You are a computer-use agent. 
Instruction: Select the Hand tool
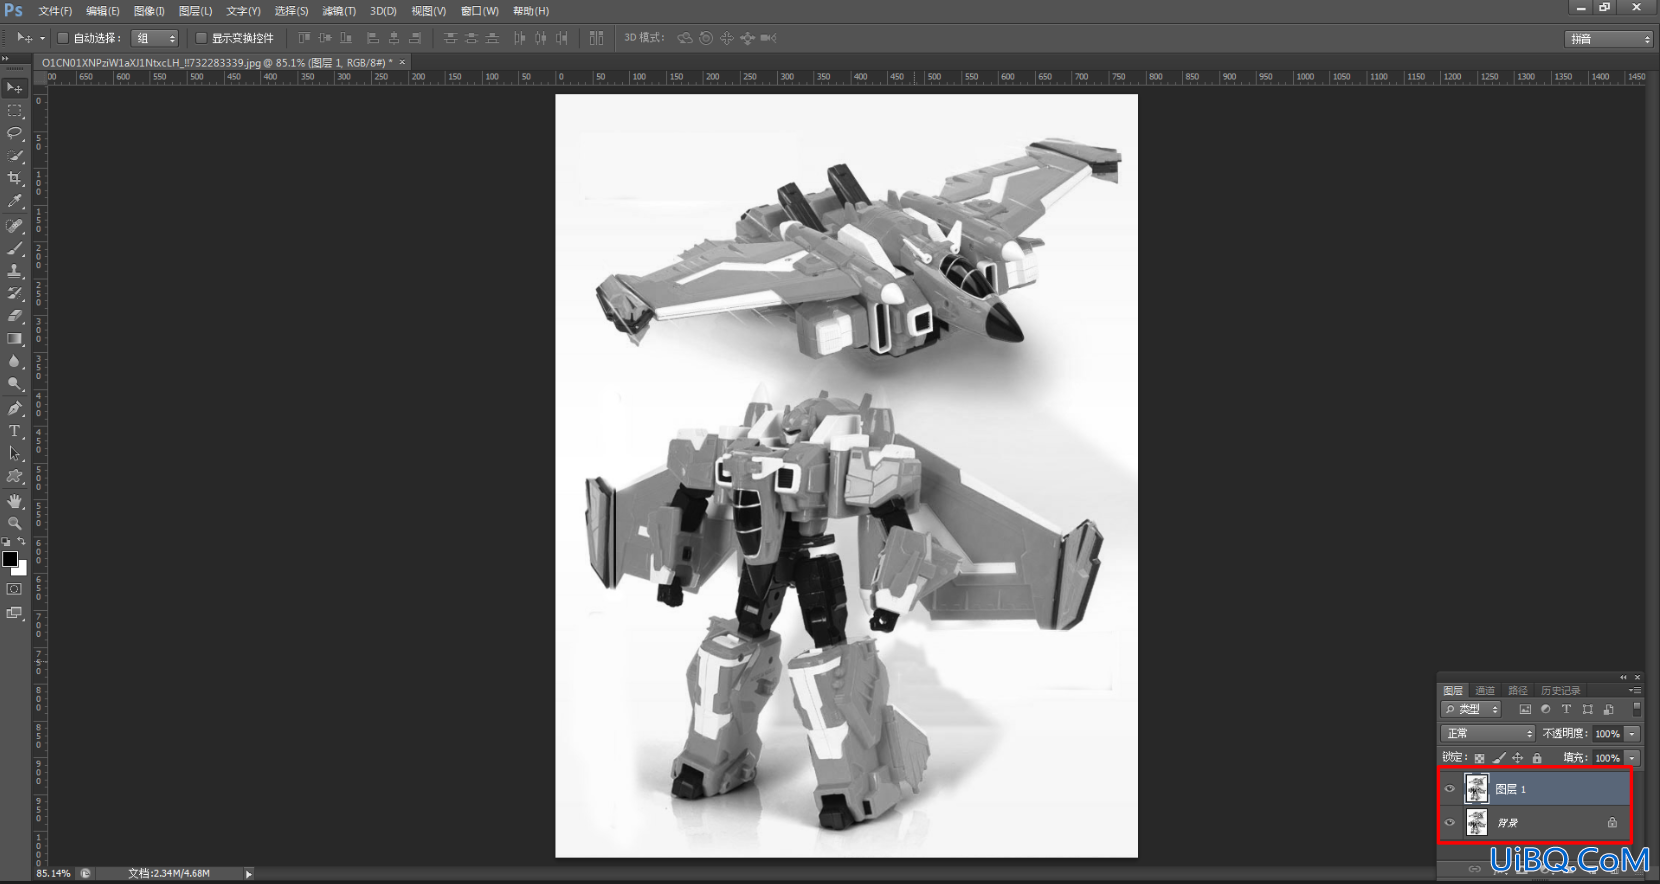(x=14, y=500)
